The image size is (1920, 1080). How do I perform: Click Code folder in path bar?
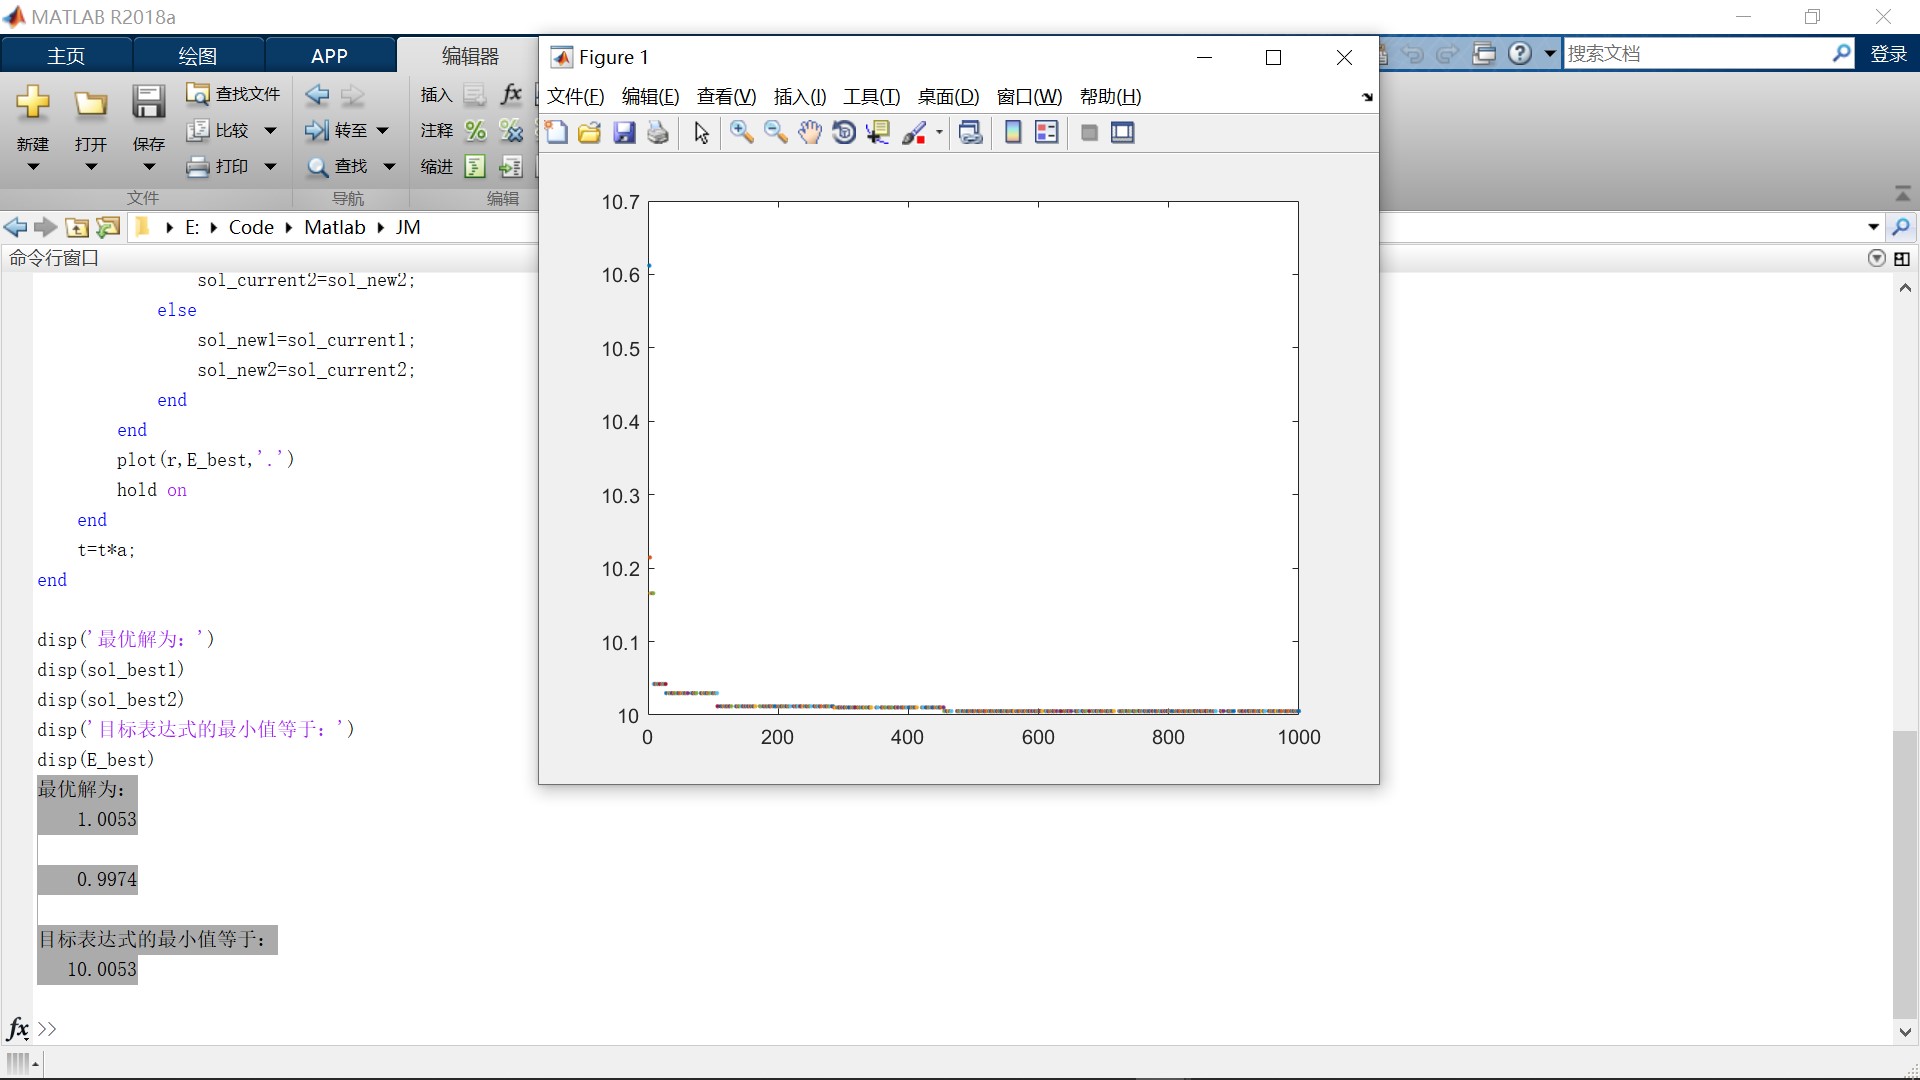point(251,228)
